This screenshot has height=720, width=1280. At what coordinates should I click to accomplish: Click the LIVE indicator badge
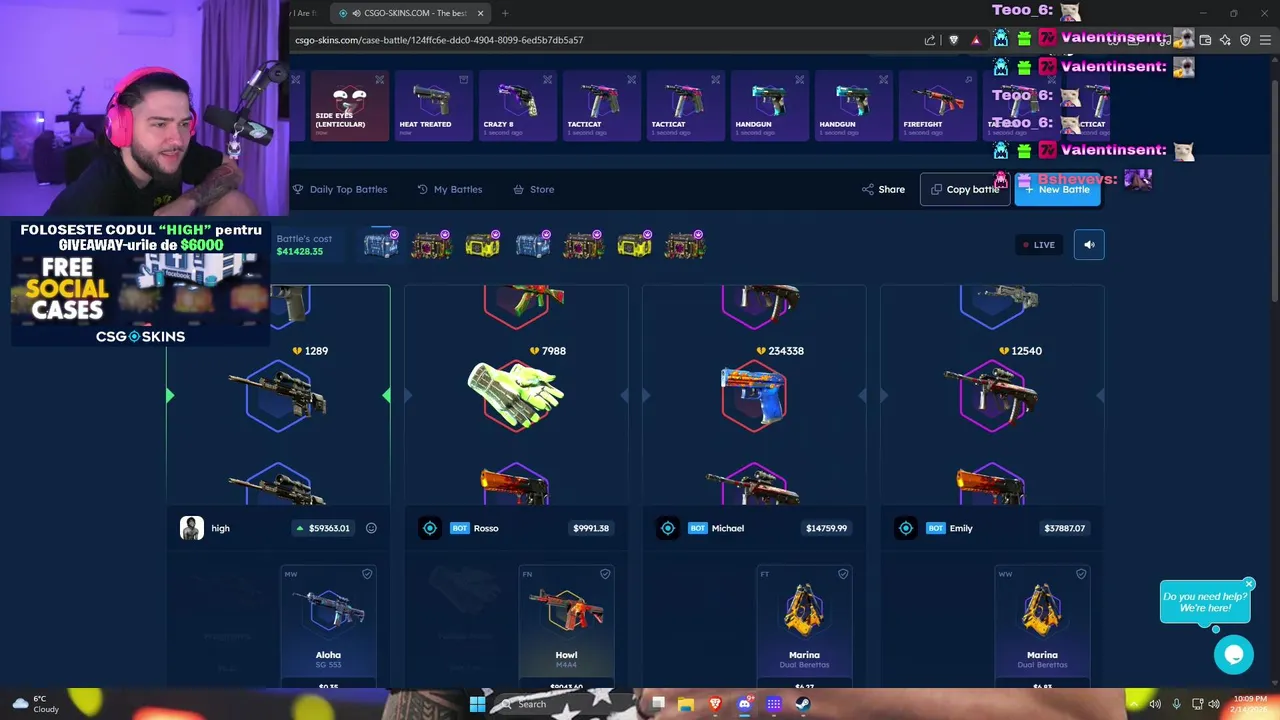(1039, 245)
